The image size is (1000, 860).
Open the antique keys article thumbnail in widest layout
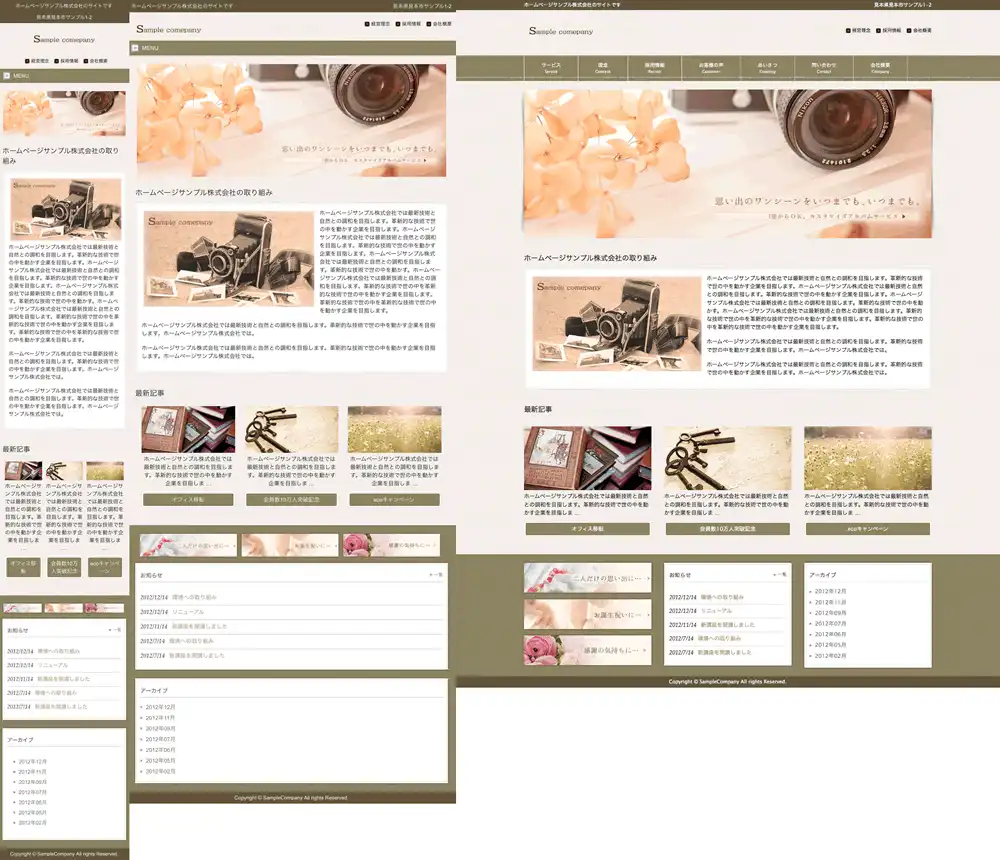point(727,458)
